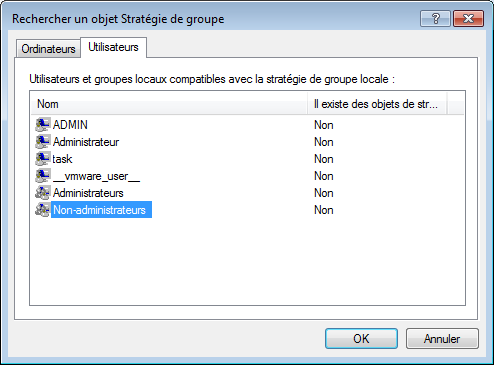Image resolution: width=494 pixels, height=365 pixels.
Task: Click the Non-administrateurs group icon
Action: [43, 210]
